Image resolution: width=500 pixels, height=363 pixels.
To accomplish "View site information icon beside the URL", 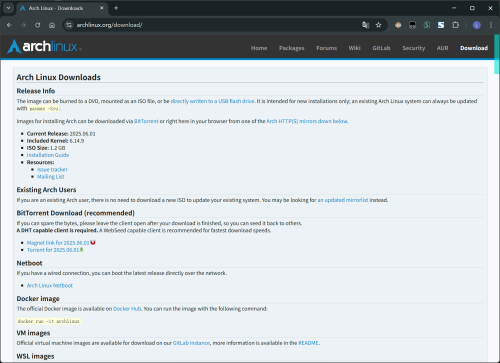I will [69, 25].
